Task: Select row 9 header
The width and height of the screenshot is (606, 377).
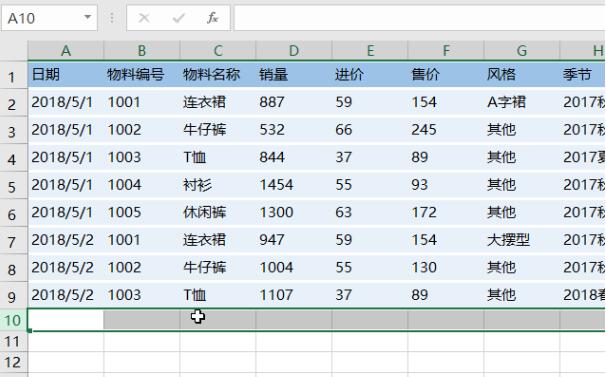Action: point(14,295)
